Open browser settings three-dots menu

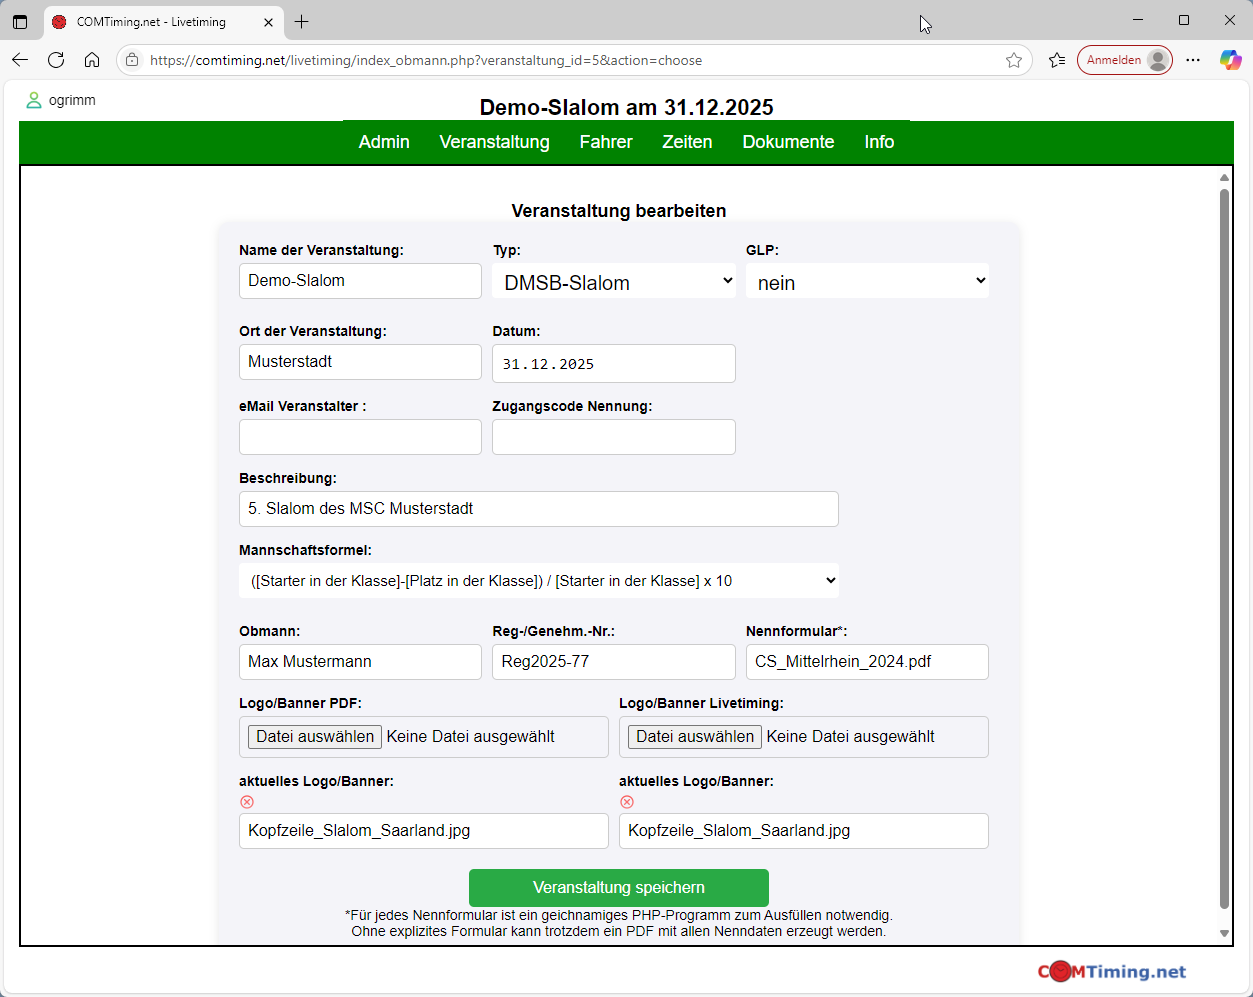1193,60
